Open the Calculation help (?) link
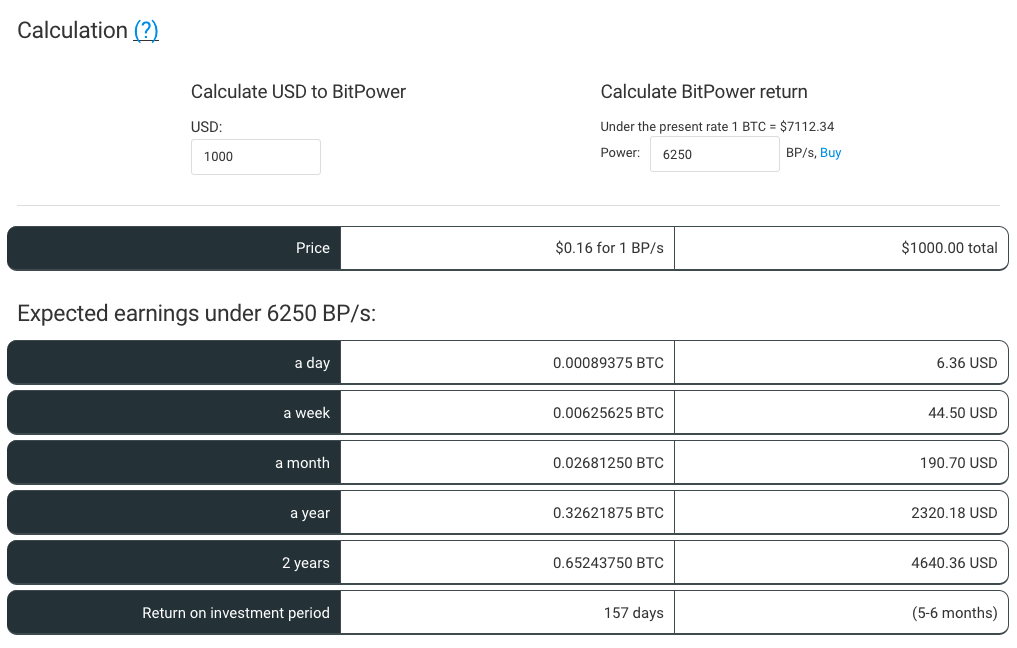 pyautogui.click(x=146, y=30)
